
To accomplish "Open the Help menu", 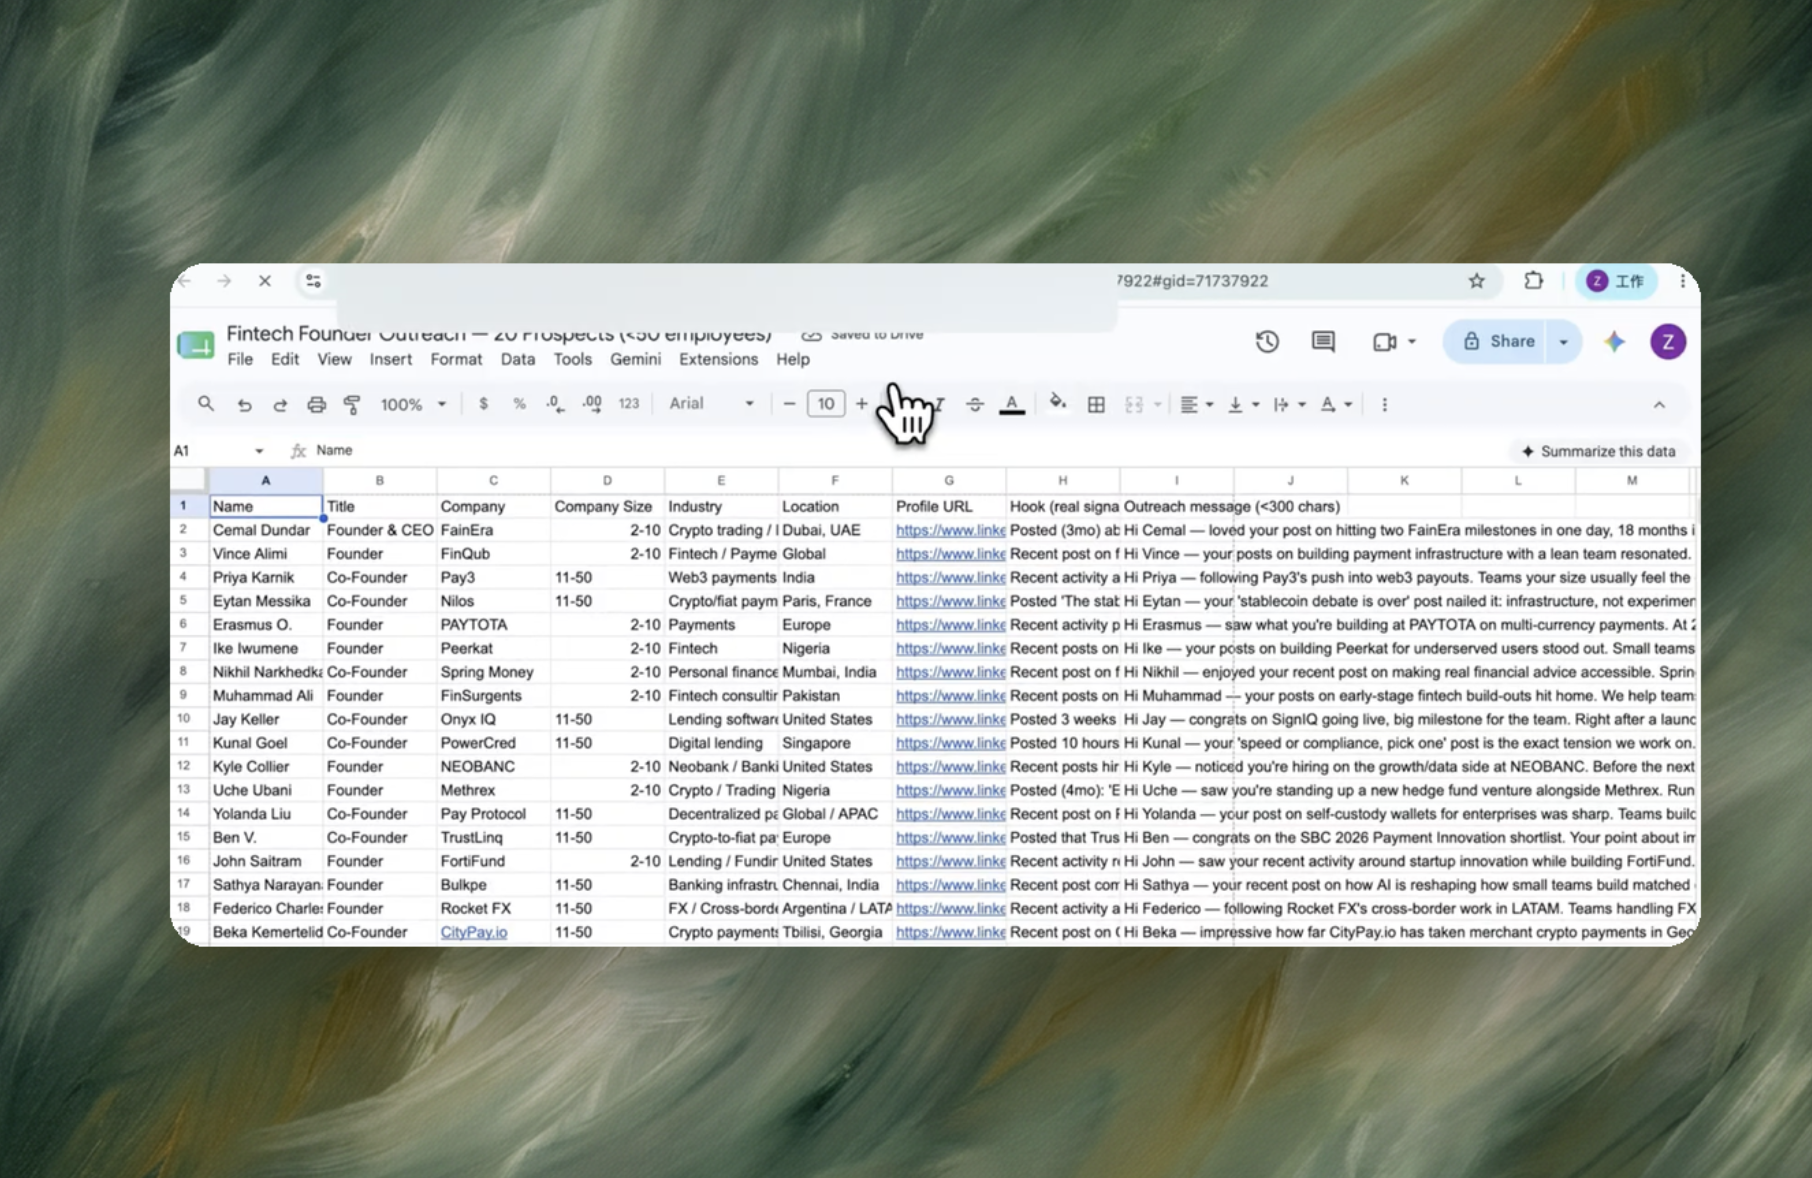I will 793,359.
